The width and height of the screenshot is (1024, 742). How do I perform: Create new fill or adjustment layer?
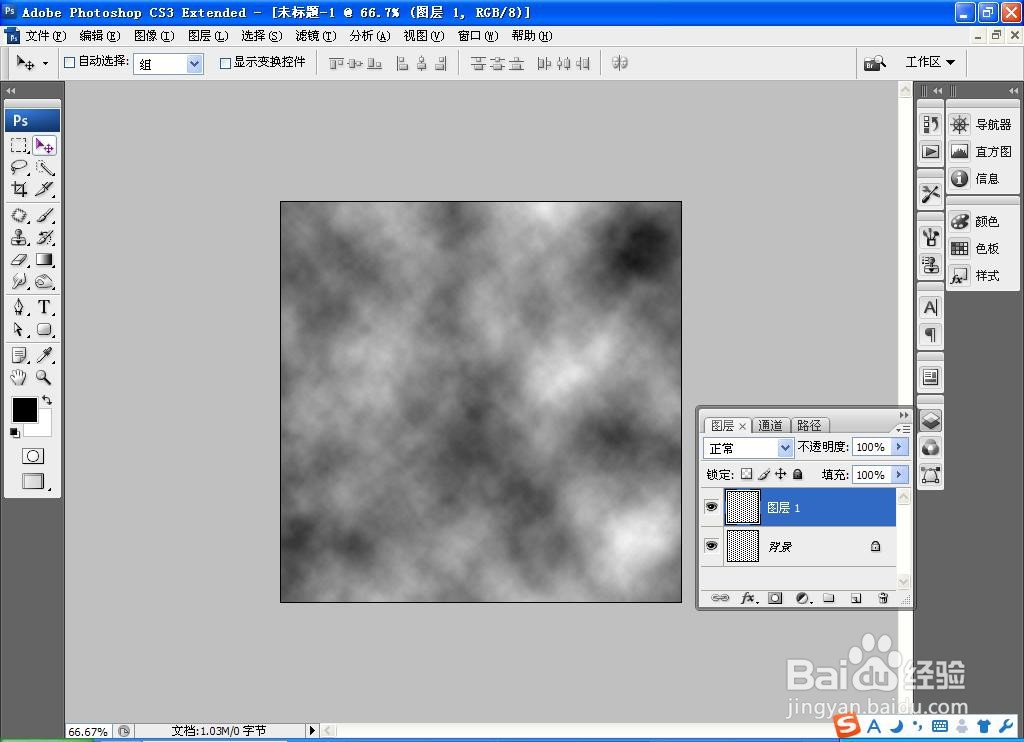(x=803, y=598)
